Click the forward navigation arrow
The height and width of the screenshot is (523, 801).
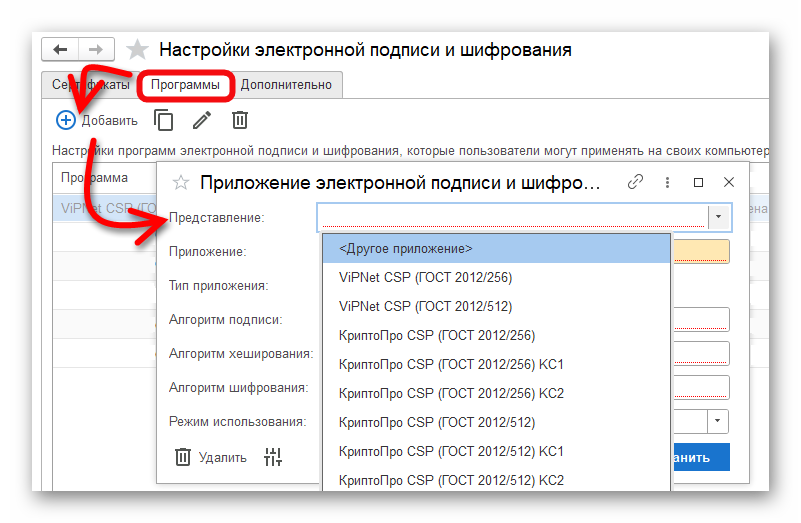(96, 50)
